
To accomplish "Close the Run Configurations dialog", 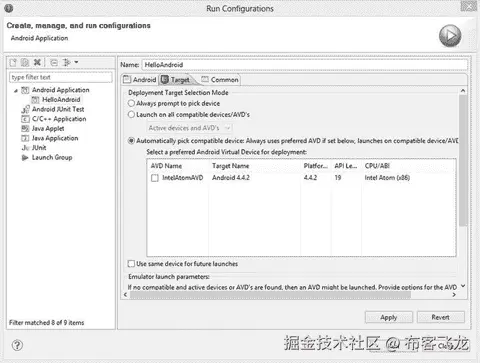I will coord(469,6).
